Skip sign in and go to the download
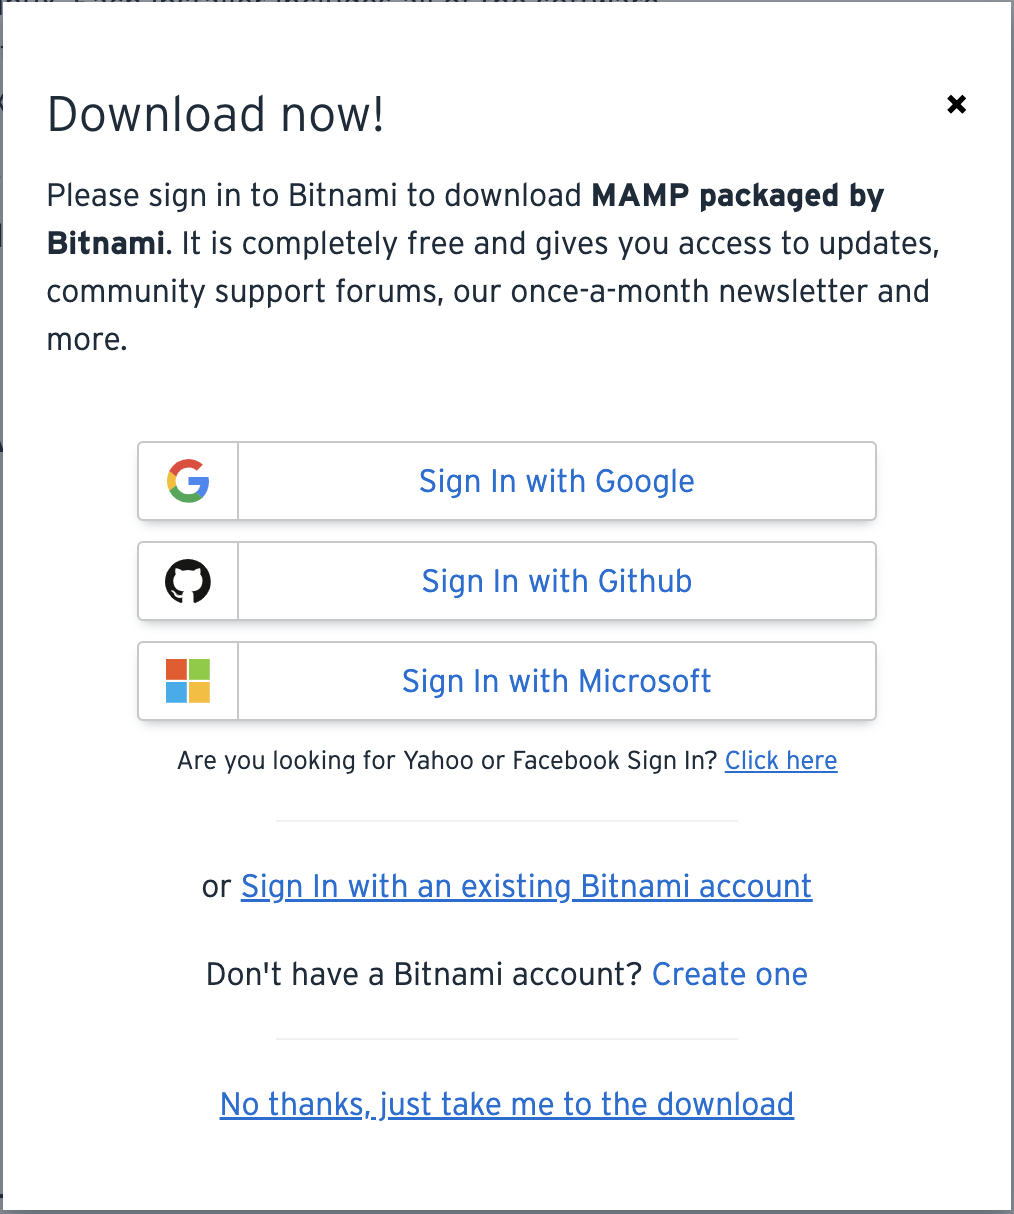This screenshot has width=1014, height=1214. 506,1103
